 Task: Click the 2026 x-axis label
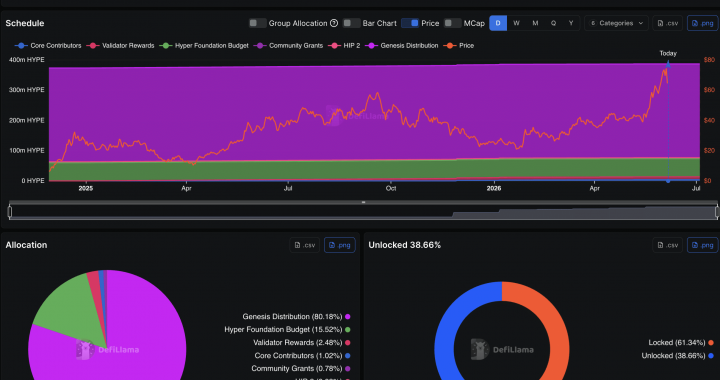pyautogui.click(x=494, y=189)
